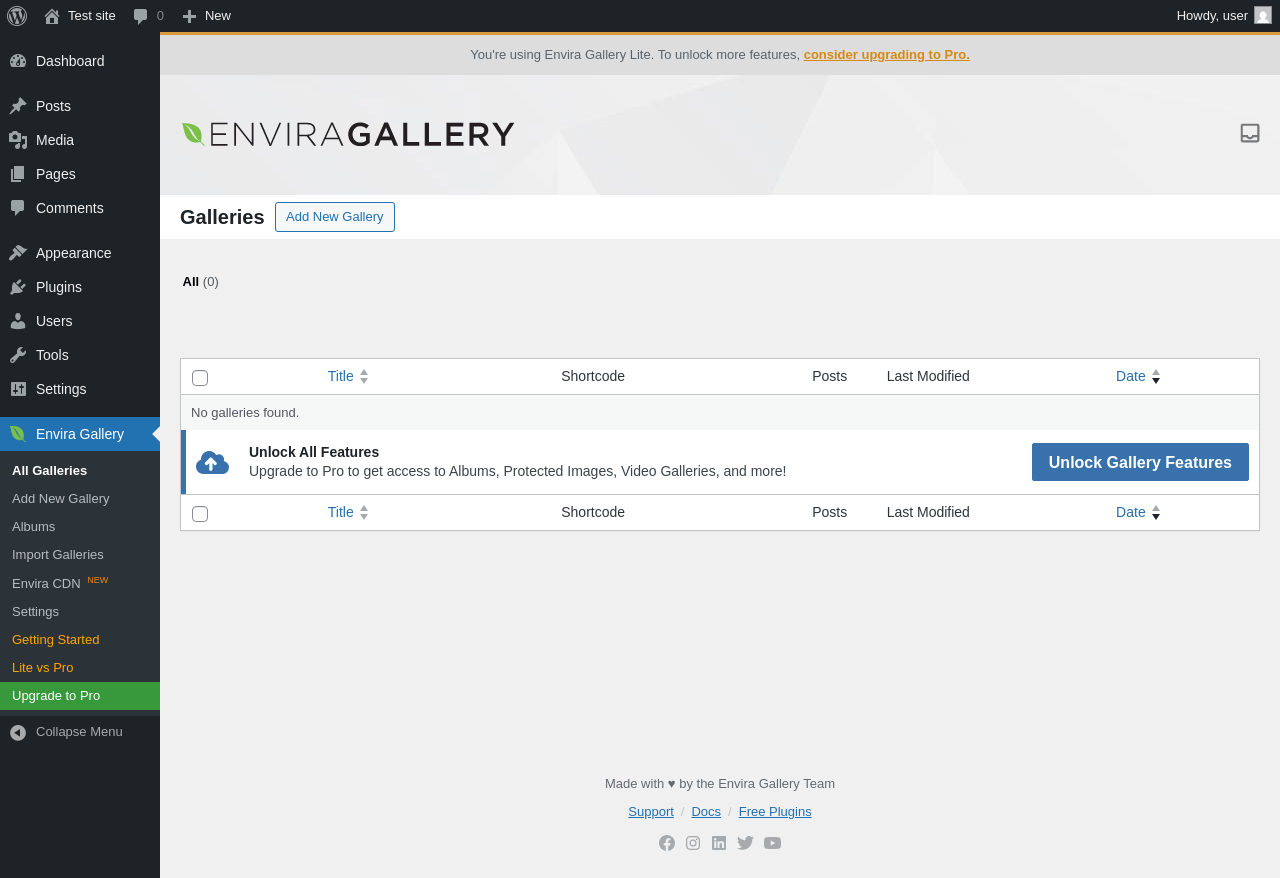Click the Dashboard gauge icon
Image resolution: width=1280 pixels, height=878 pixels.
click(18, 61)
